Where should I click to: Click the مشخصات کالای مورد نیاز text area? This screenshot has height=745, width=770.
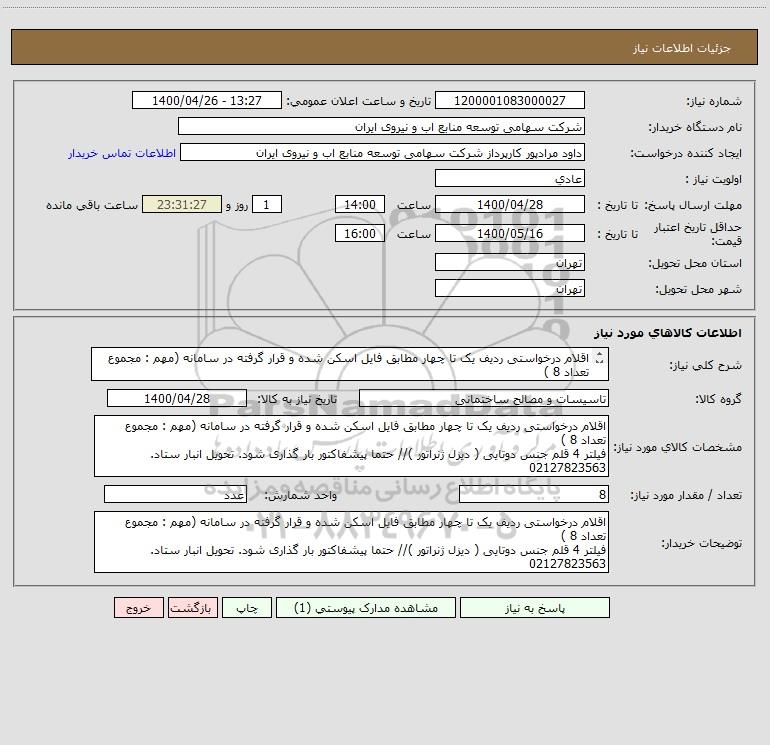click(x=351, y=446)
